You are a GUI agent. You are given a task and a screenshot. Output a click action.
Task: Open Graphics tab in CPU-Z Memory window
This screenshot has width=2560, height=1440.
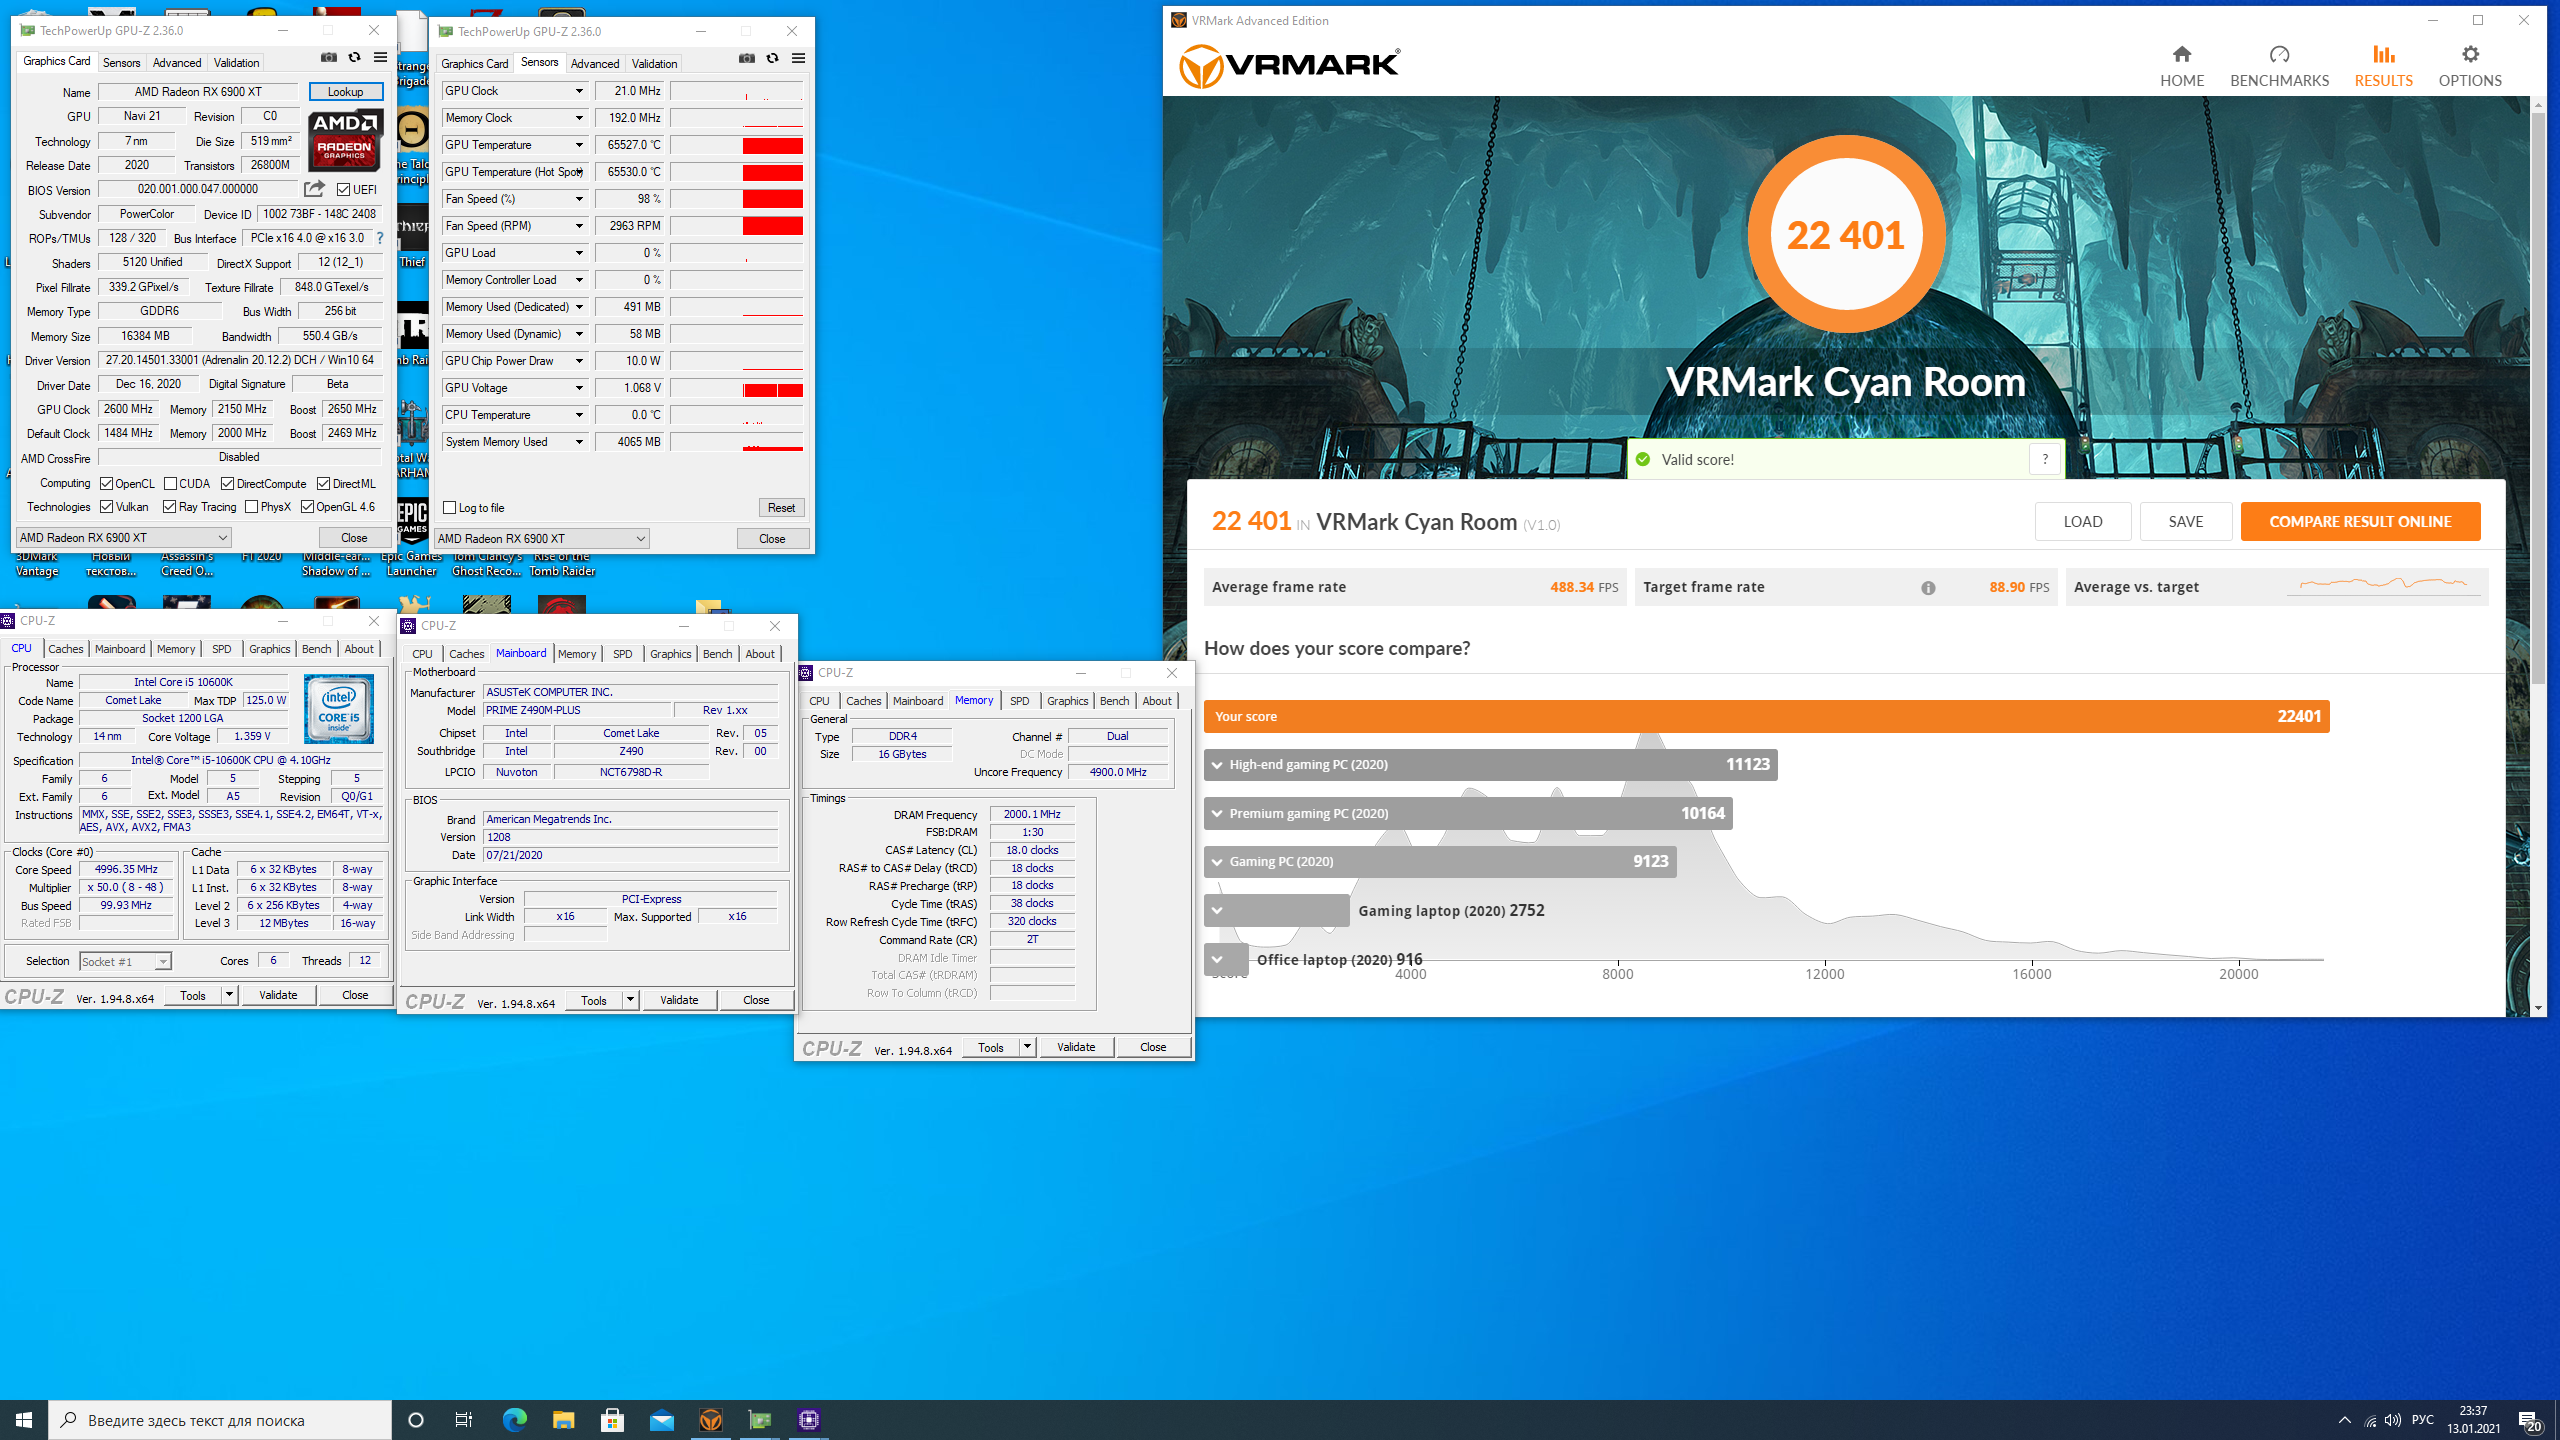[1067, 701]
